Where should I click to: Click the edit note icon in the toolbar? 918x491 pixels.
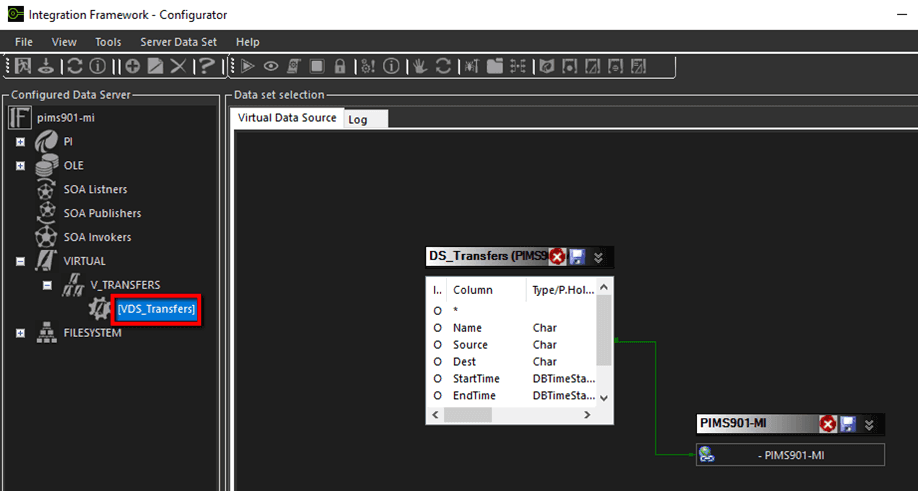tap(155, 66)
